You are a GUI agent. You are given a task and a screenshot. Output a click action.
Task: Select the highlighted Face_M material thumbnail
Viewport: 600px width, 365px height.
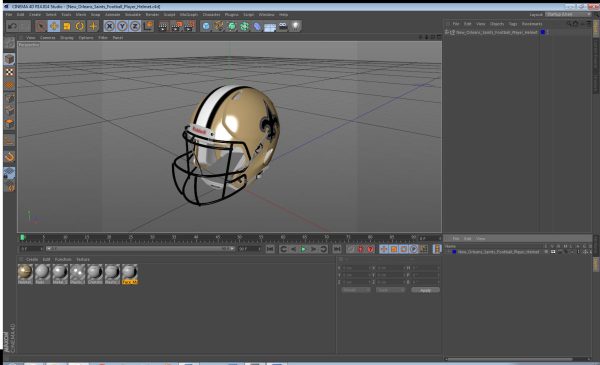coord(130,274)
